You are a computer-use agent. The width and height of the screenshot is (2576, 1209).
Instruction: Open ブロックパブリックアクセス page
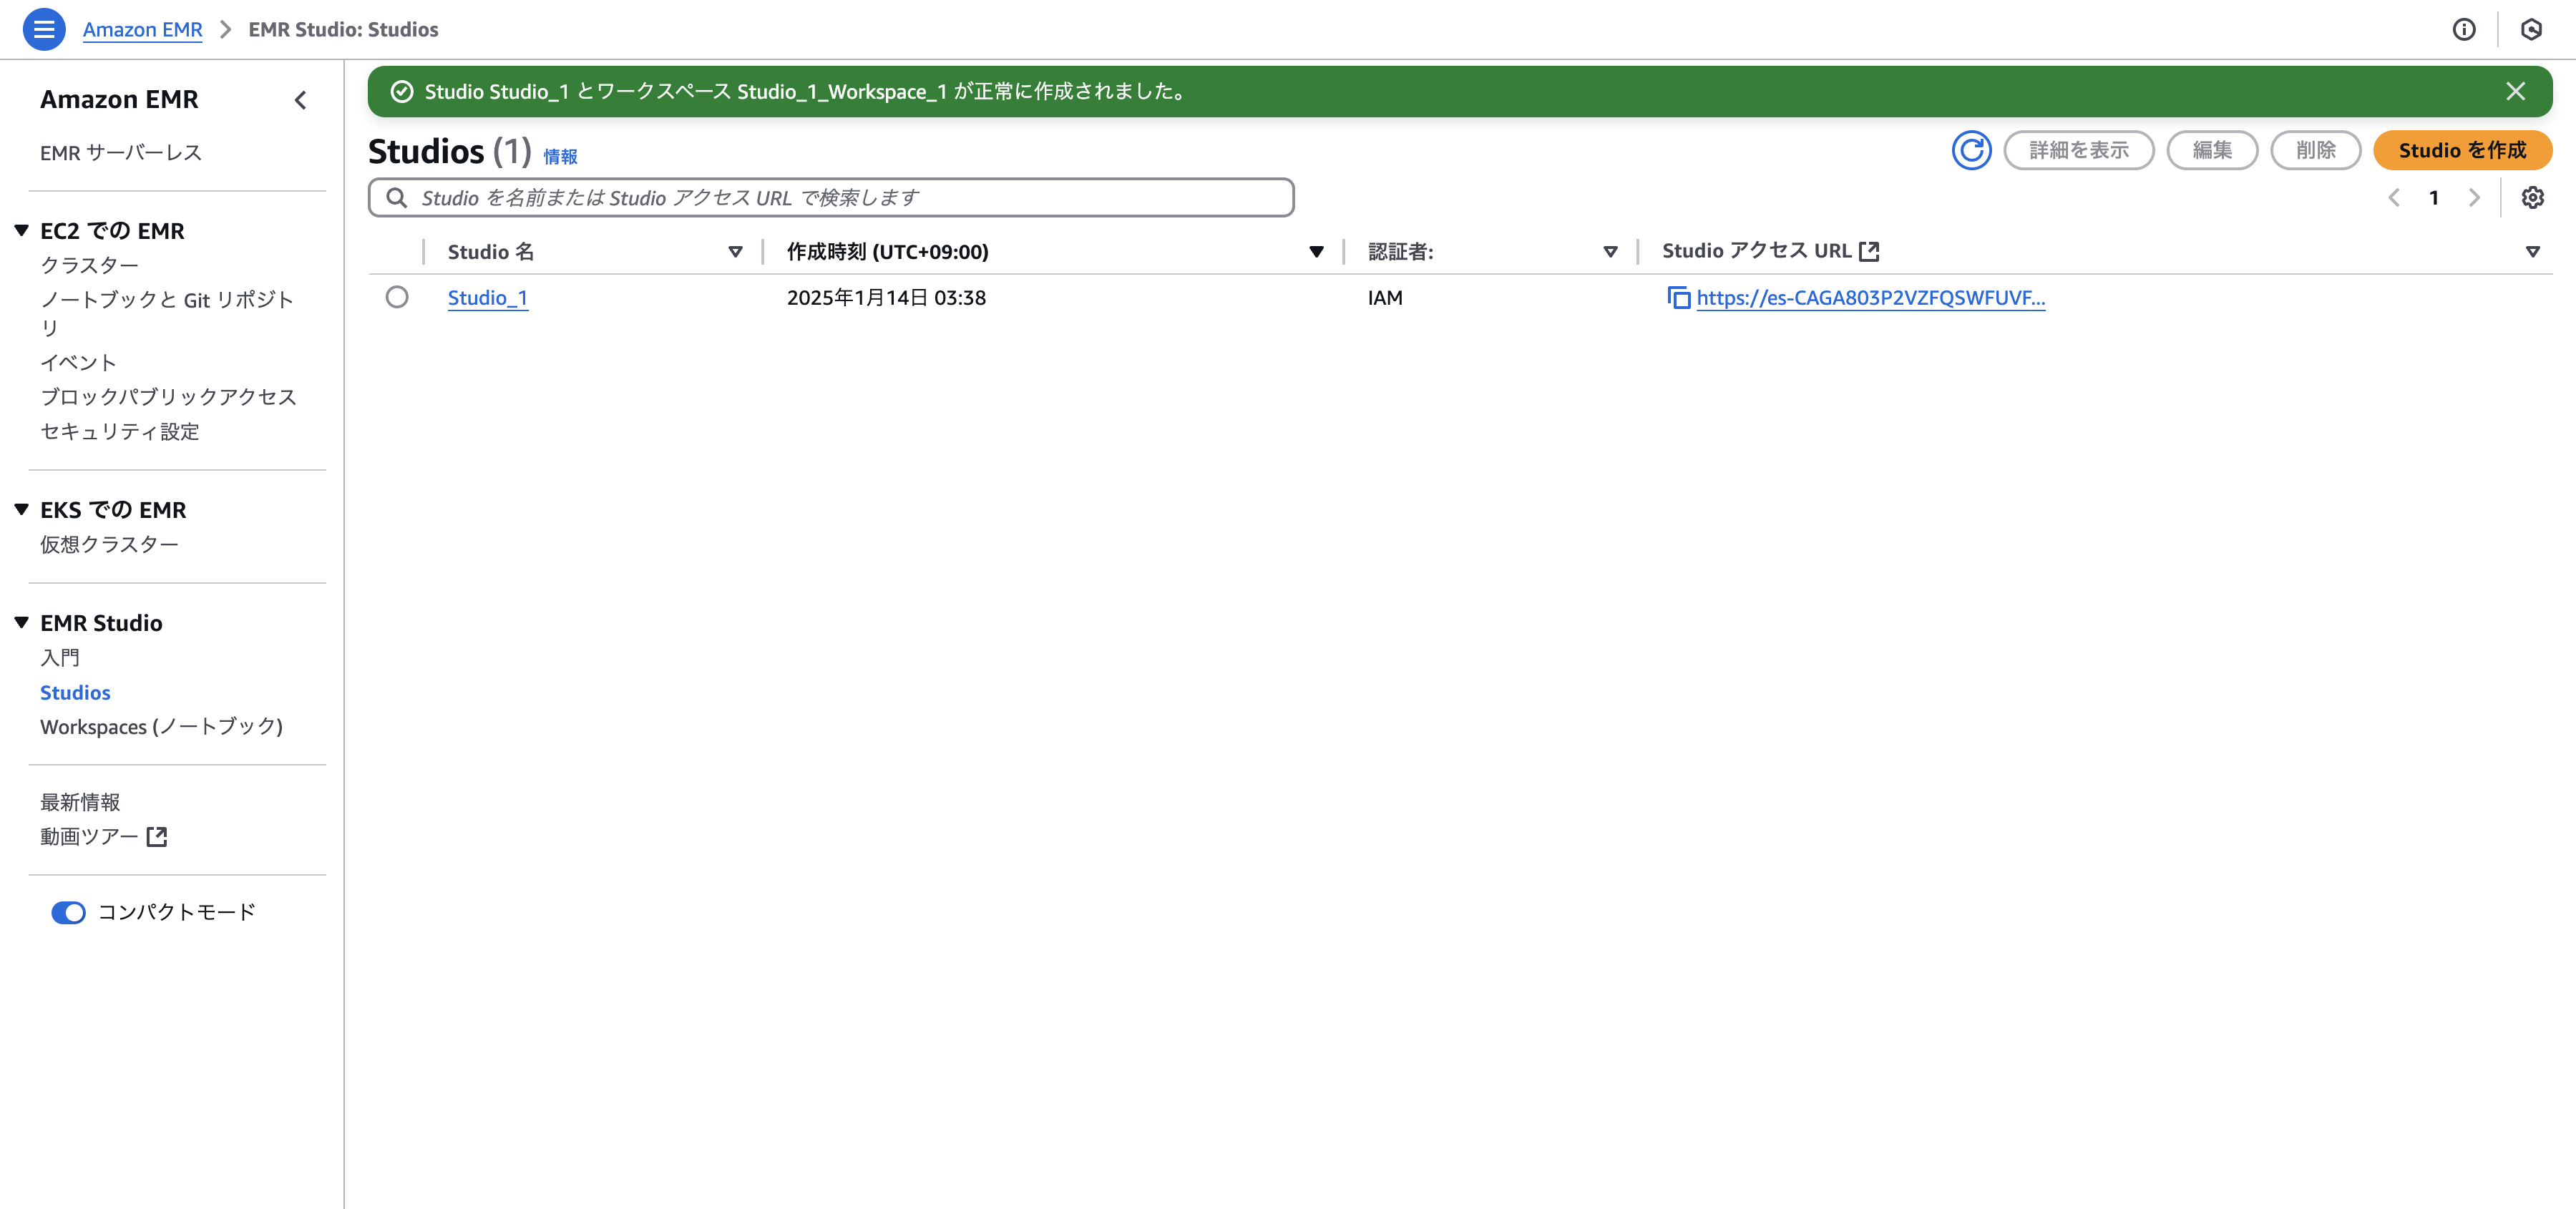168,396
